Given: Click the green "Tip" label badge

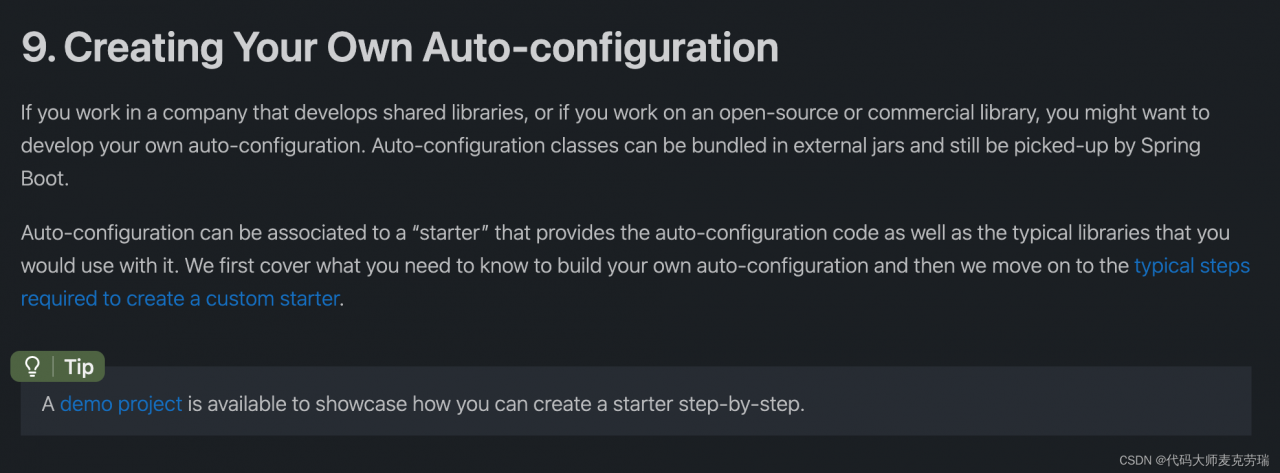Looking at the screenshot, I should pyautogui.click(x=78, y=367).
